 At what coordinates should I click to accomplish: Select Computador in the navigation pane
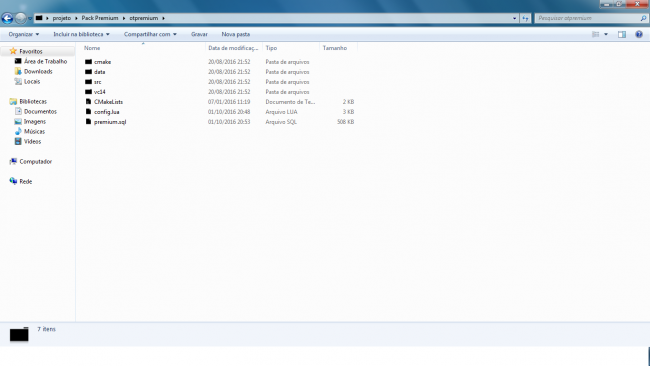pos(36,162)
